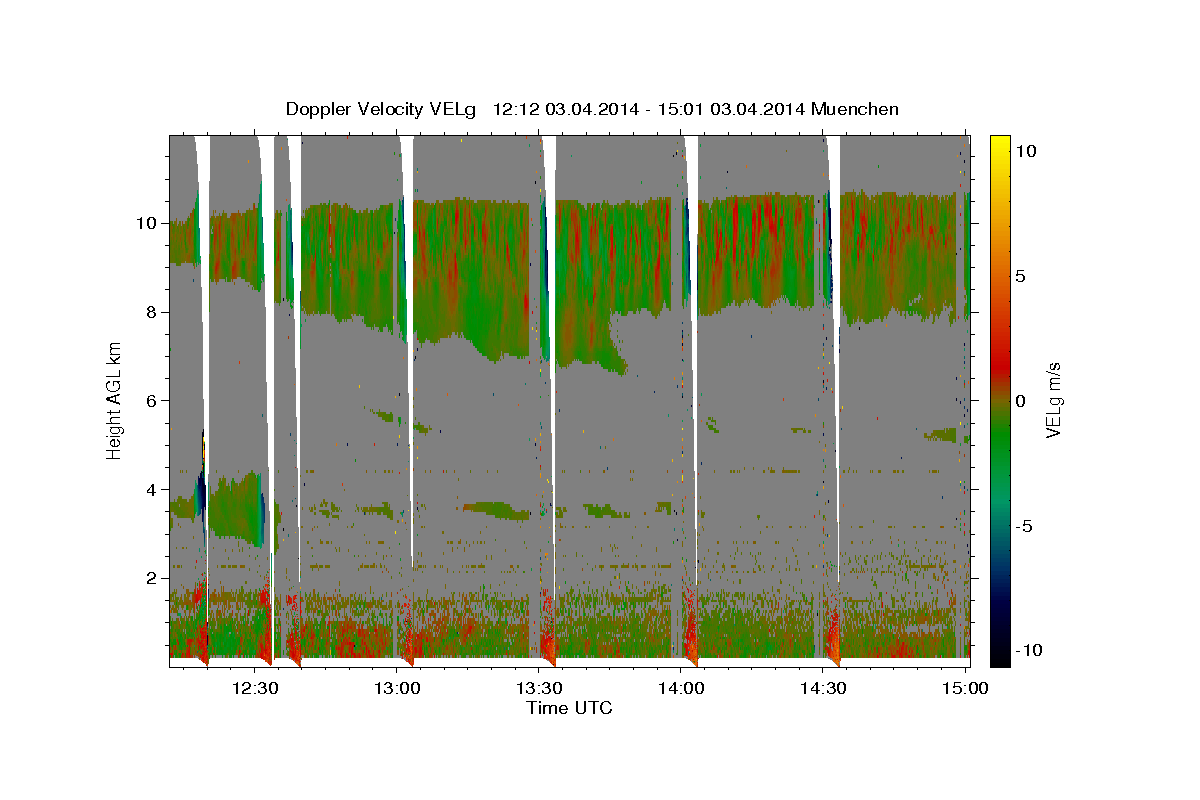Click the end date '15:01 03.04.2014' in title
1200x800 pixels.
click(732, 109)
